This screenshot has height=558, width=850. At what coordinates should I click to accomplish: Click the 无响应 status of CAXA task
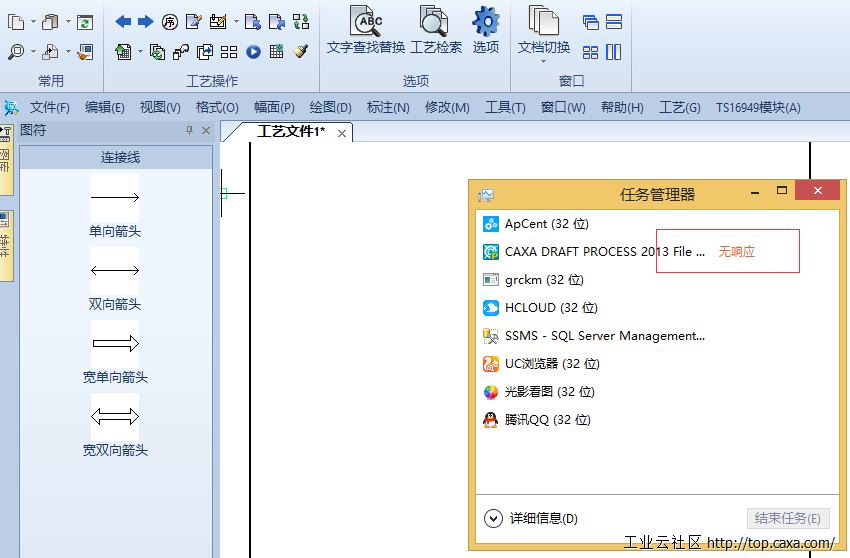coord(736,252)
